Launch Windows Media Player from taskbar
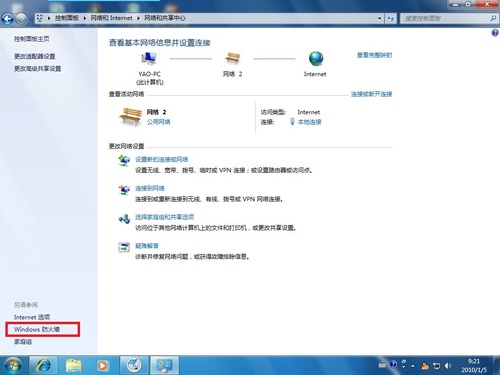The width and height of the screenshot is (500, 375). coord(102,365)
